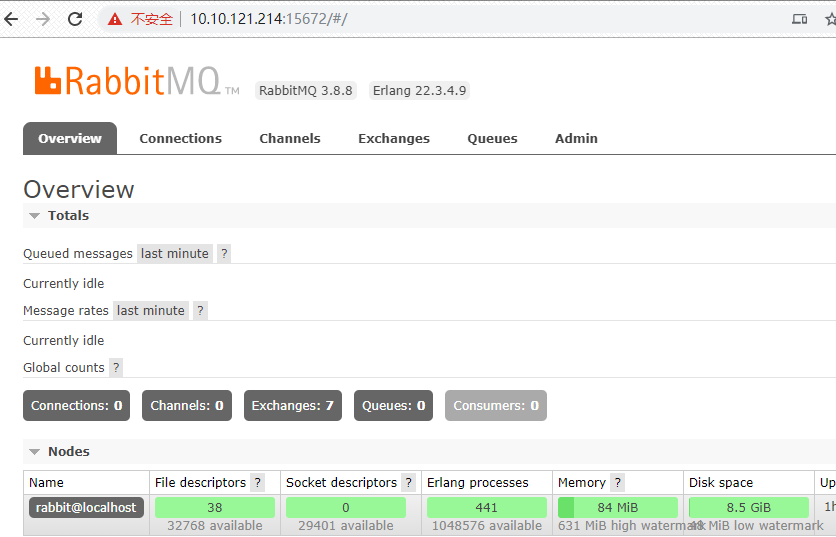
Task: Click the Disk space column header
Action: click(721, 483)
